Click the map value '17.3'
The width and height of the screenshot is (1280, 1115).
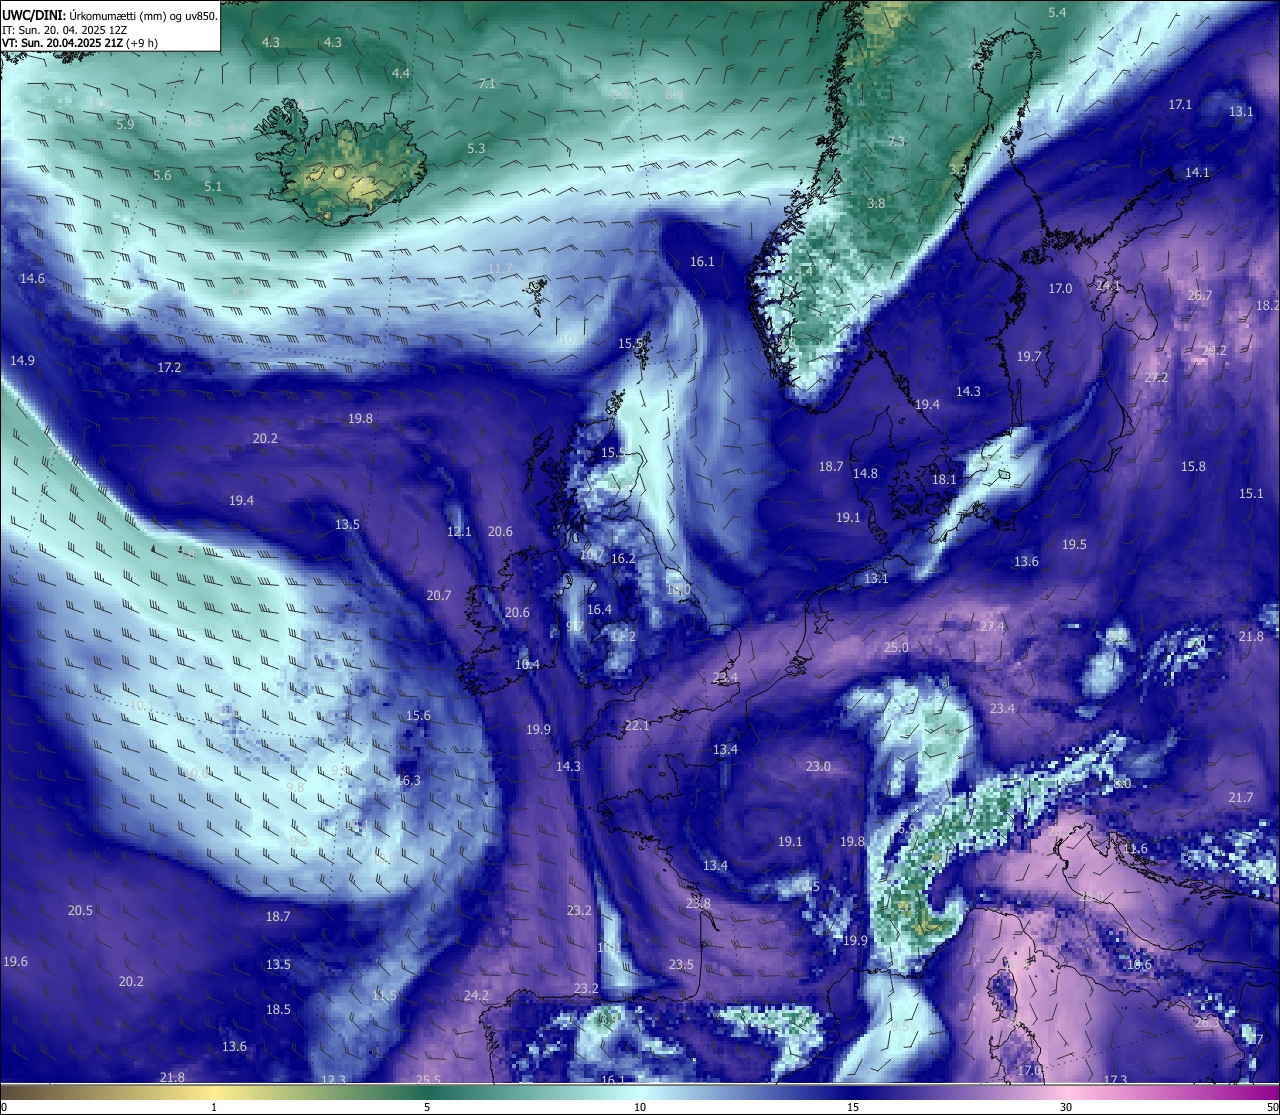pos(1115,1080)
